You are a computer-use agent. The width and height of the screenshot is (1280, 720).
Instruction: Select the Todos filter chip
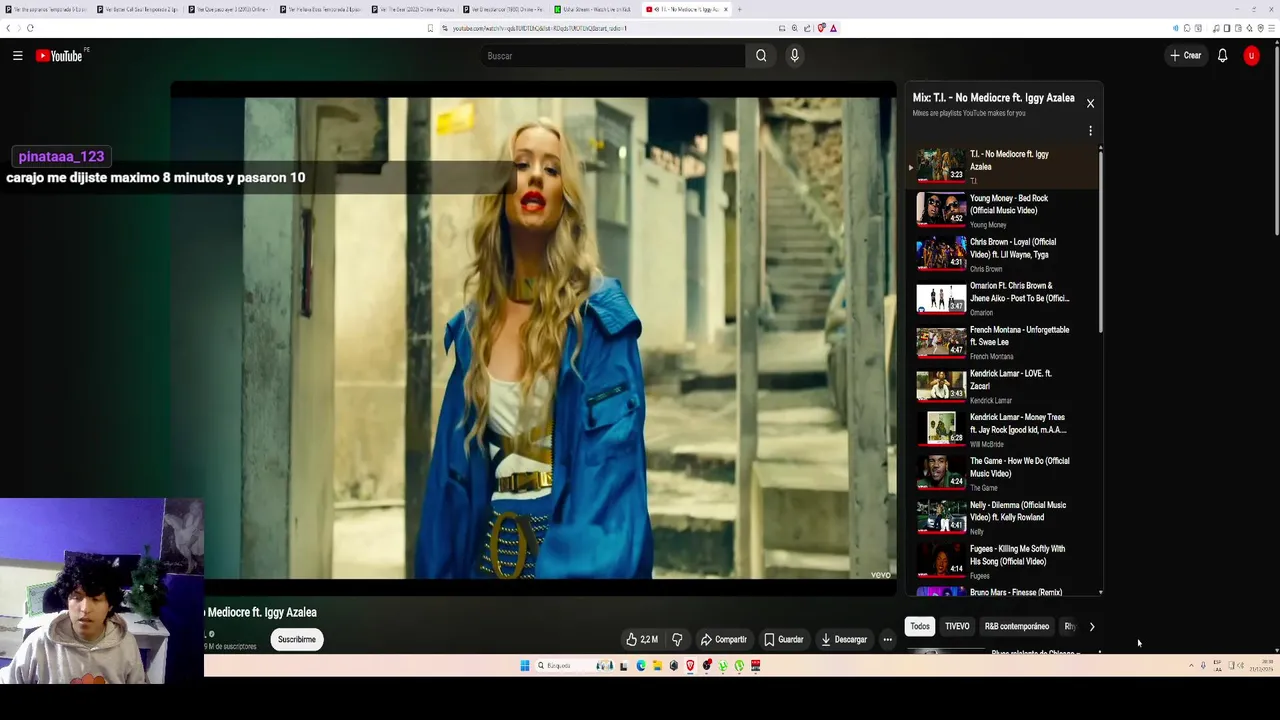[920, 626]
